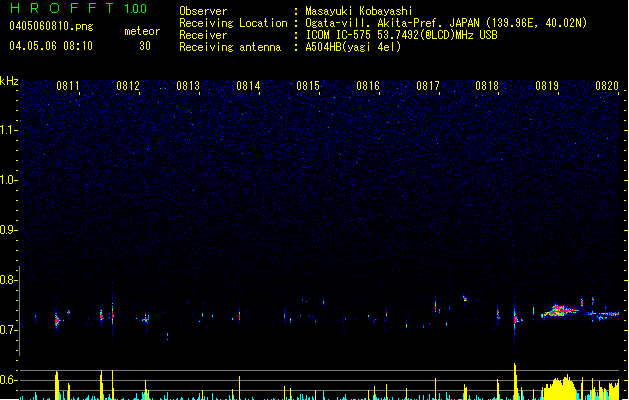The image size is (629, 400).
Task: Click the long meteor echo near 0819
Action: [559, 311]
